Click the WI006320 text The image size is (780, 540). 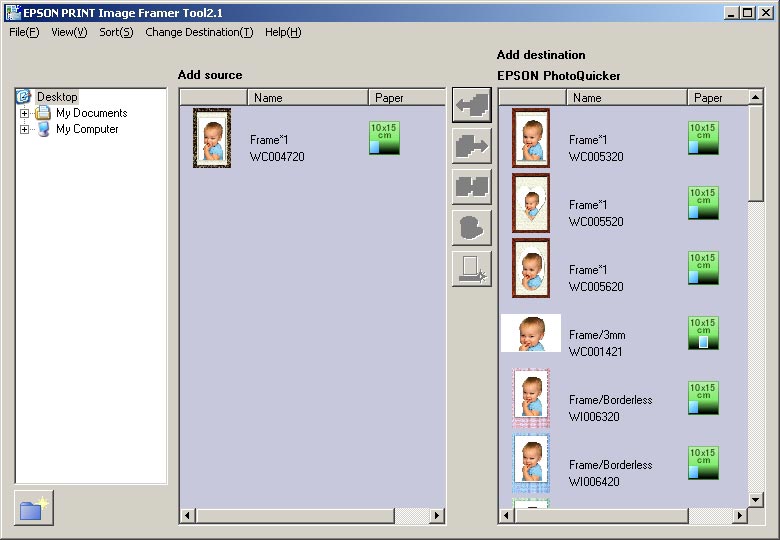pyautogui.click(x=594, y=417)
